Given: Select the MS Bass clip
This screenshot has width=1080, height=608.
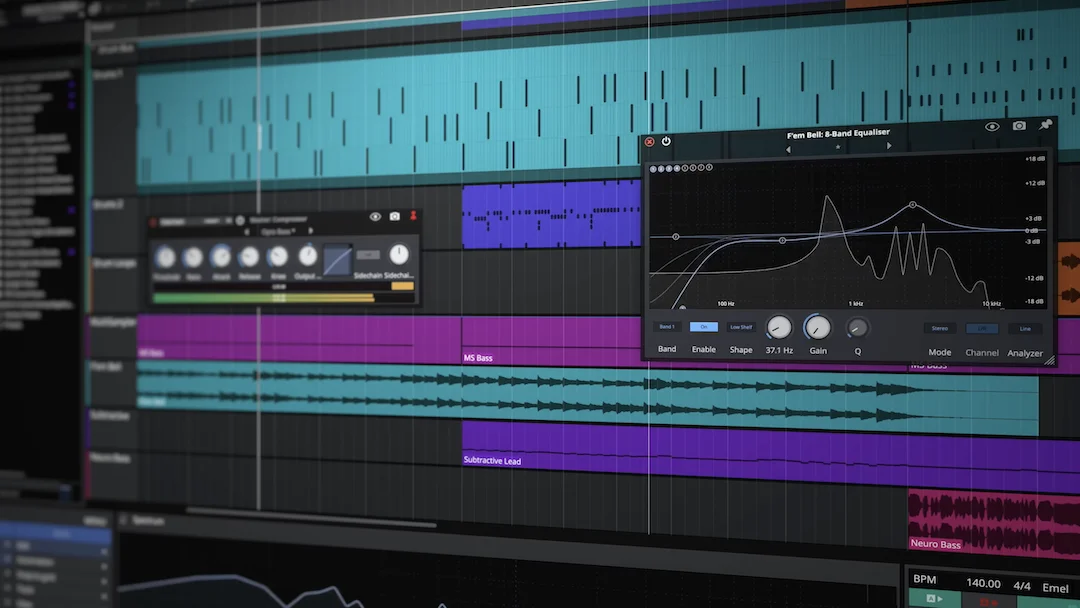Looking at the screenshot, I should tap(551, 341).
